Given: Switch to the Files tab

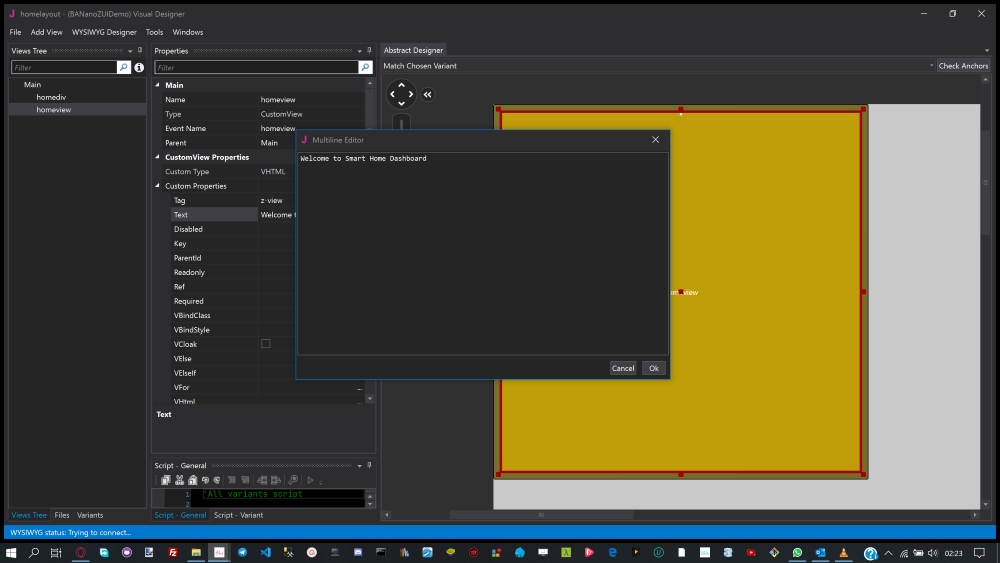Looking at the screenshot, I should [x=62, y=515].
